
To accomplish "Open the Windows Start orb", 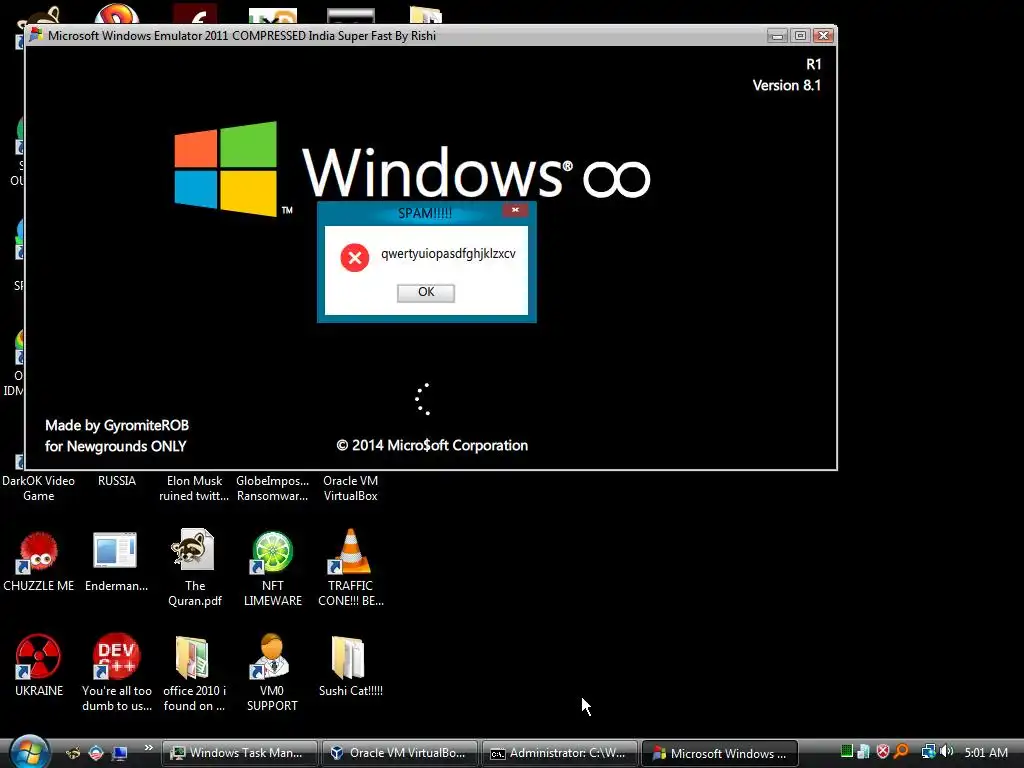I will pos(29,752).
